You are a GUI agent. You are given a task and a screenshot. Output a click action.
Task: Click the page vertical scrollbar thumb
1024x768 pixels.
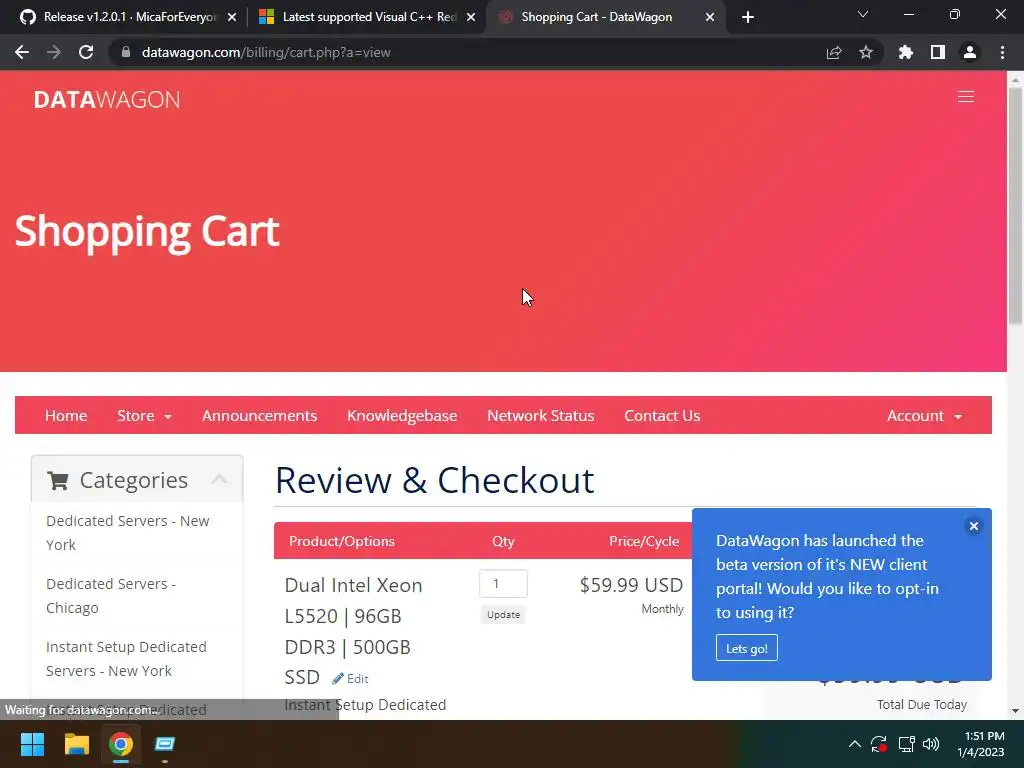[1015, 206]
